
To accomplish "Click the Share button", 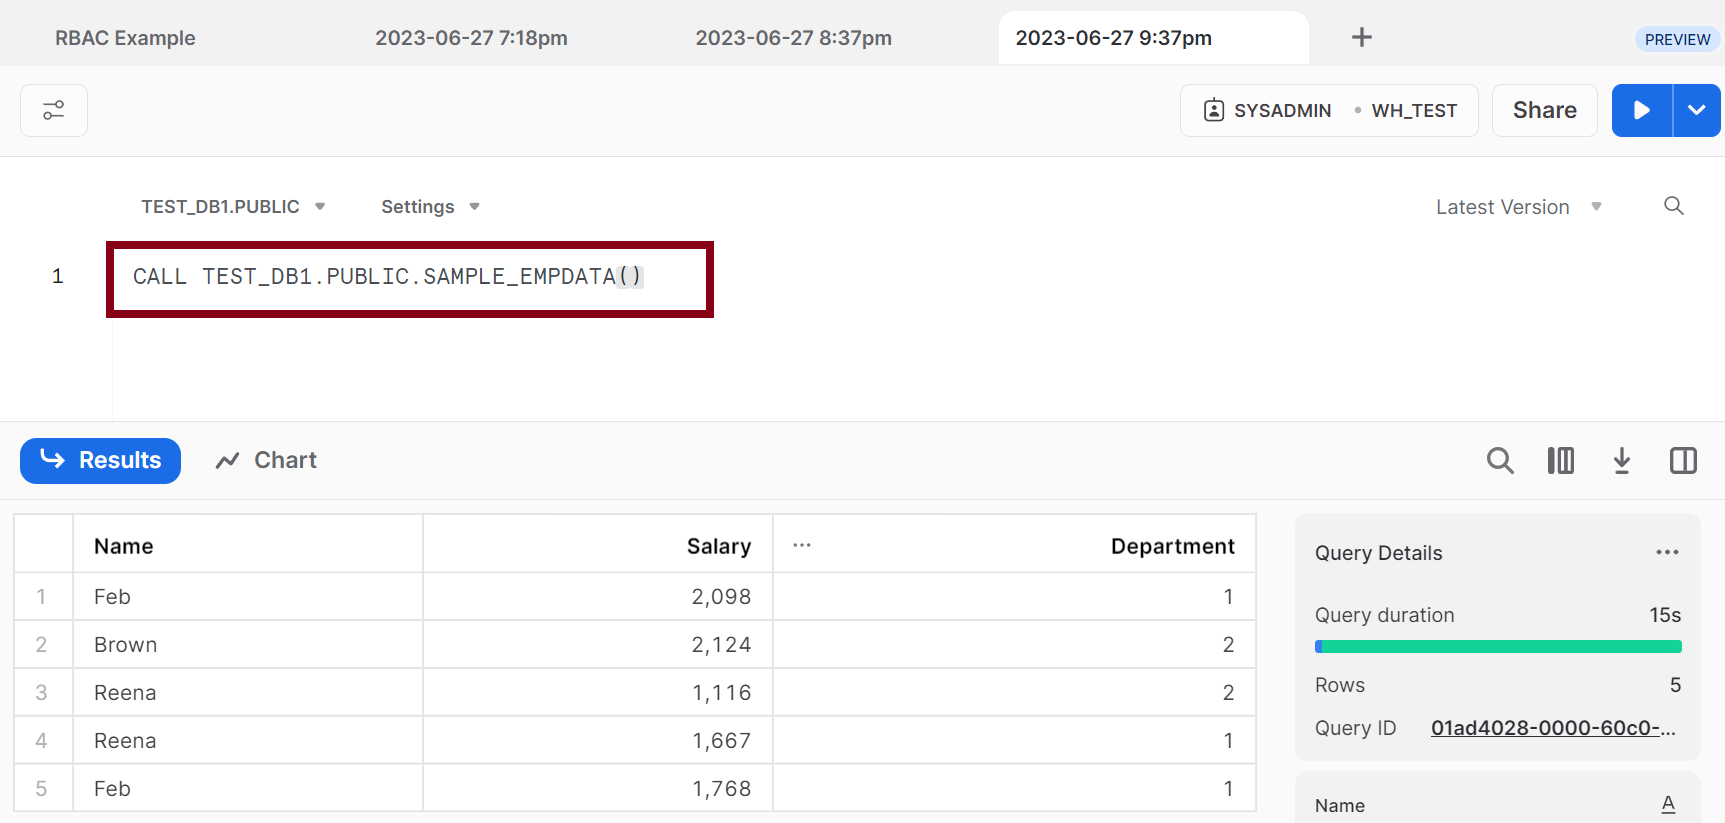I will [1544, 110].
